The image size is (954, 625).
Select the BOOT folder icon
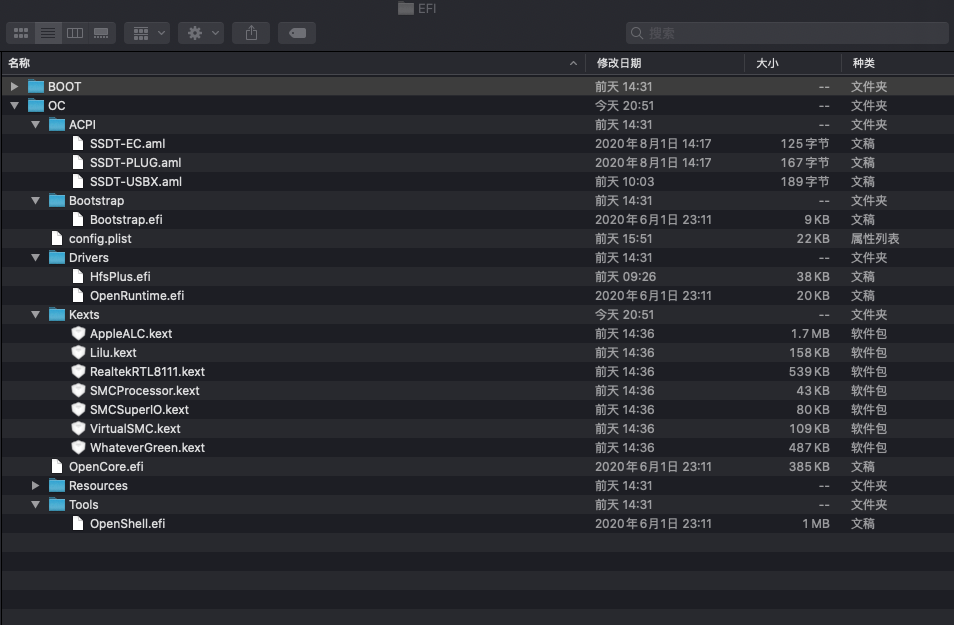(x=36, y=86)
